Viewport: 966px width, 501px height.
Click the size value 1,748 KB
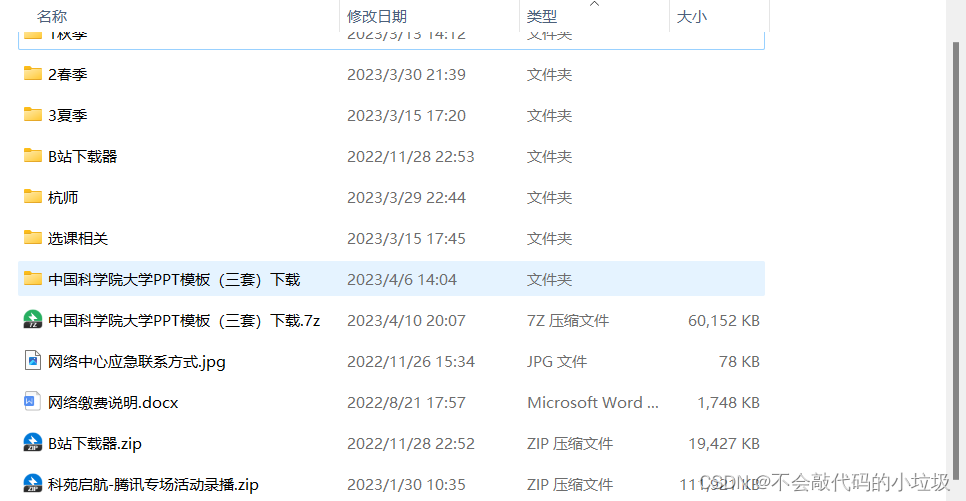coord(728,402)
